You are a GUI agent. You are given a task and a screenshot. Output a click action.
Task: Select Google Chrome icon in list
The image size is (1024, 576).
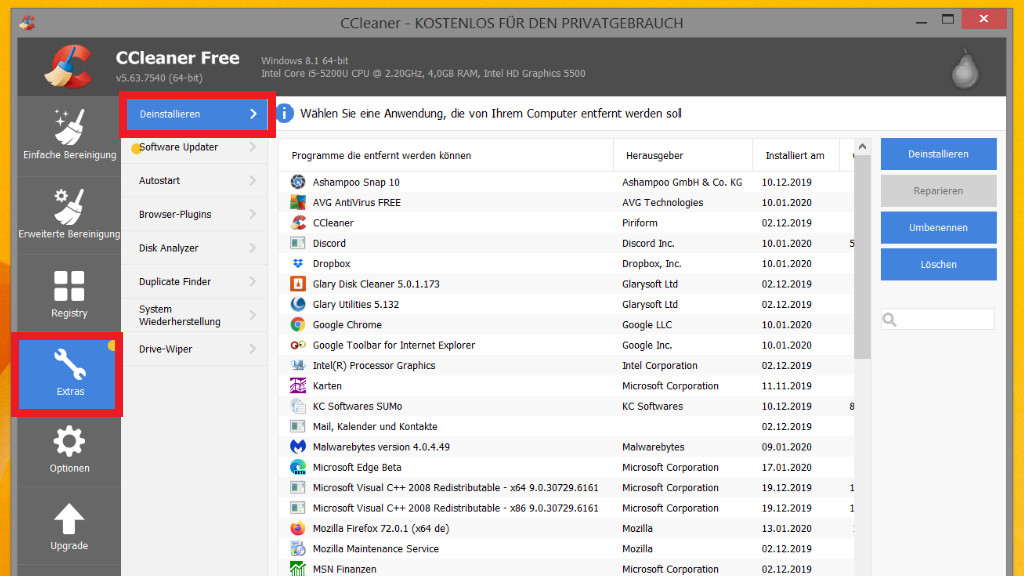point(297,324)
